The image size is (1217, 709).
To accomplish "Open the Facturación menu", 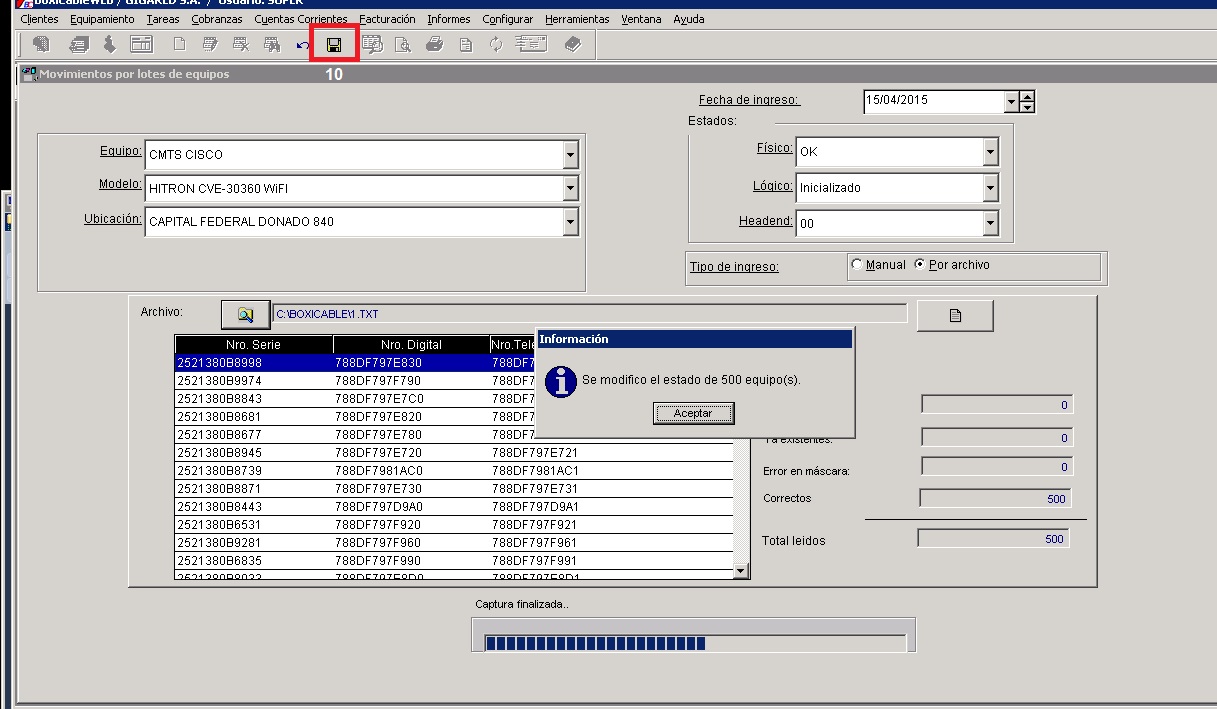I will click(x=387, y=19).
